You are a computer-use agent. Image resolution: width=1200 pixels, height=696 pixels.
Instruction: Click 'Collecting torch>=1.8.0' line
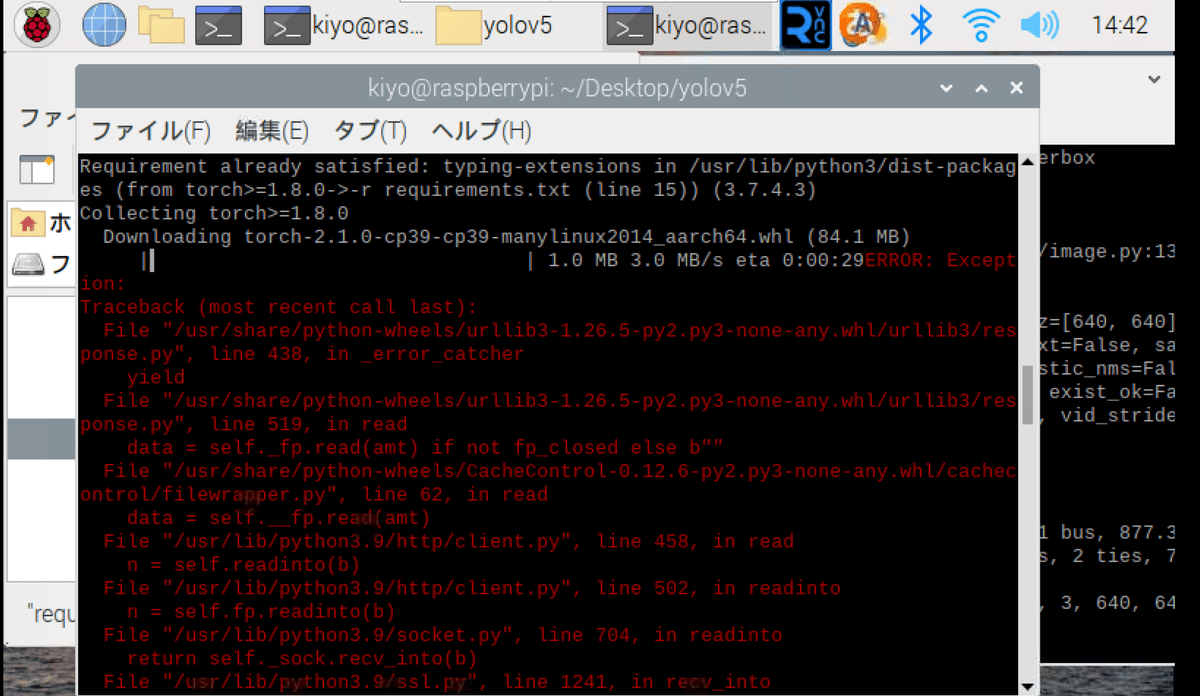tap(214, 213)
